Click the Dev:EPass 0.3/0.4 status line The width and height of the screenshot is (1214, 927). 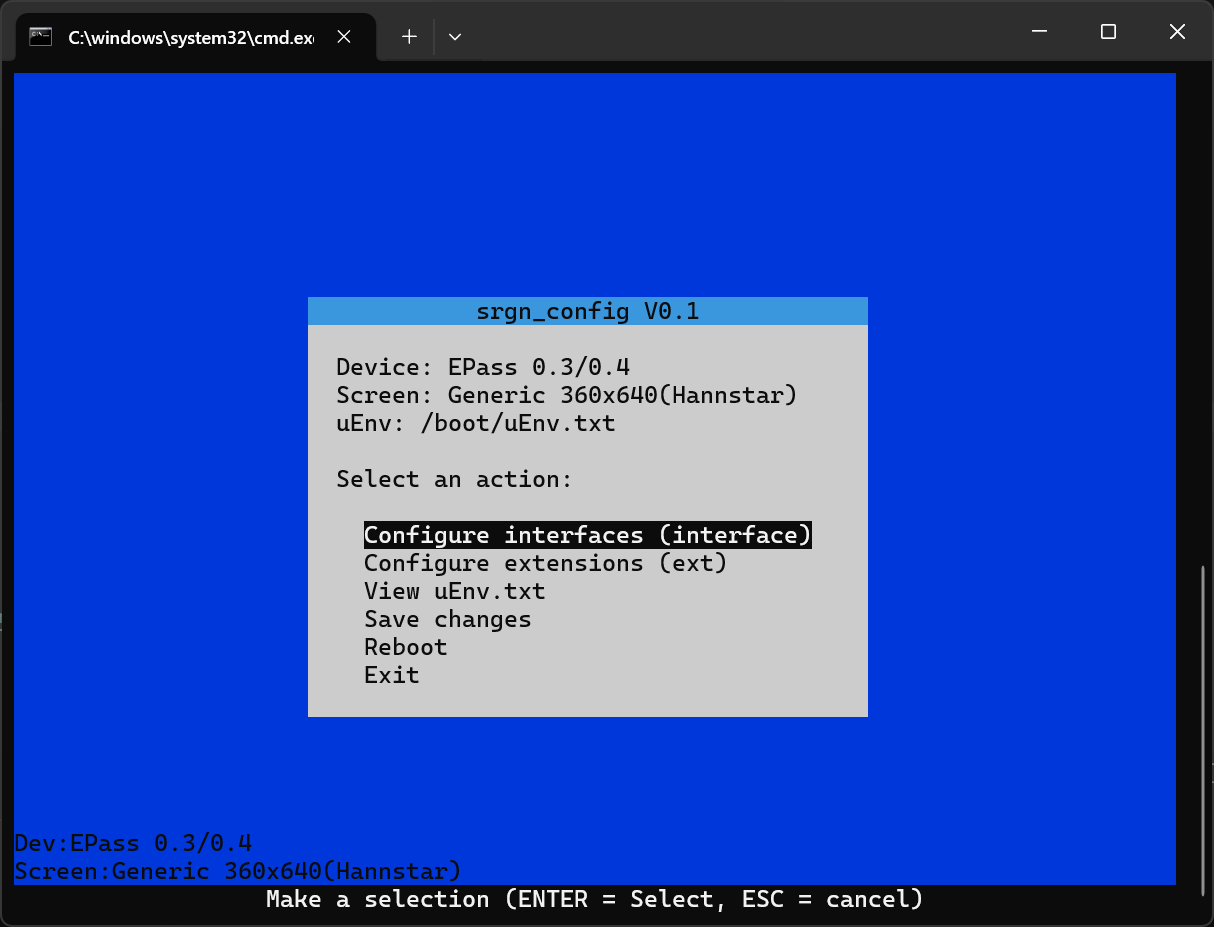point(133,843)
